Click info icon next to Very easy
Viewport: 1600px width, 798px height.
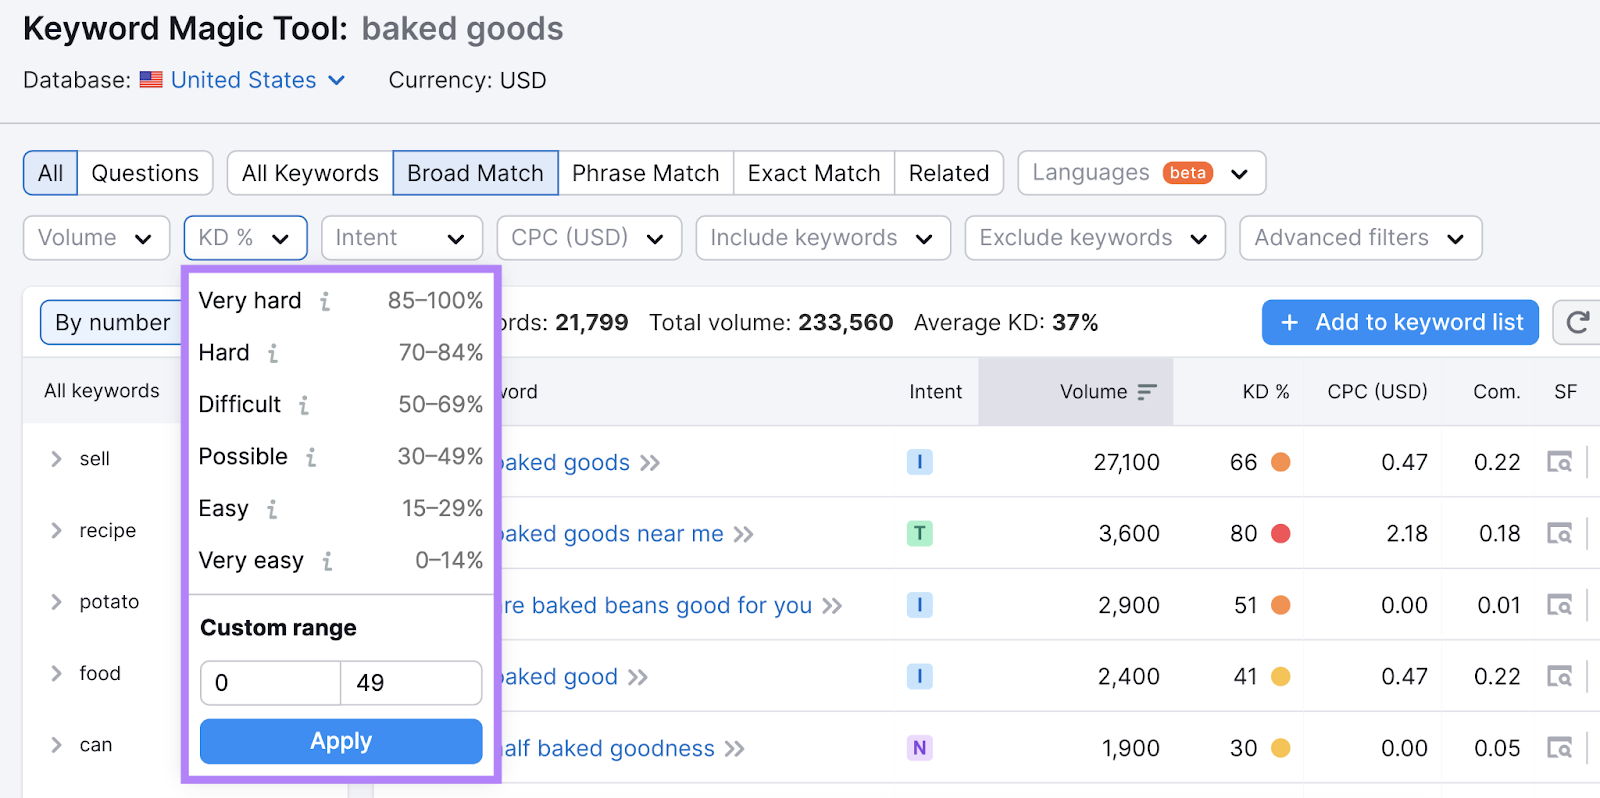point(327,561)
